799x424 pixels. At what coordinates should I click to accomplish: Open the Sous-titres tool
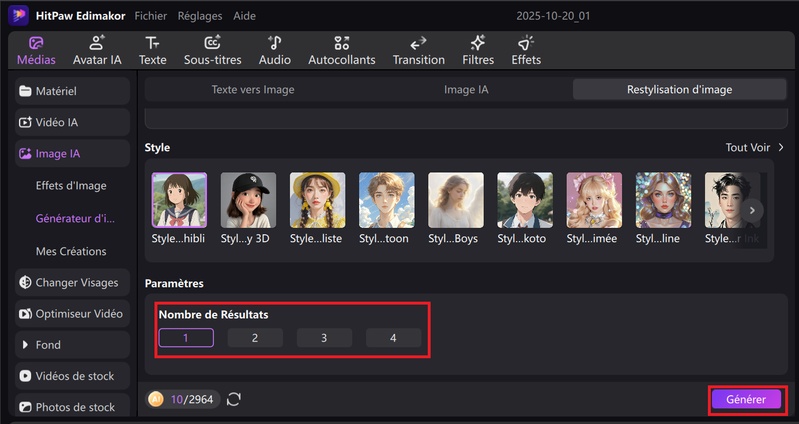tap(212, 50)
